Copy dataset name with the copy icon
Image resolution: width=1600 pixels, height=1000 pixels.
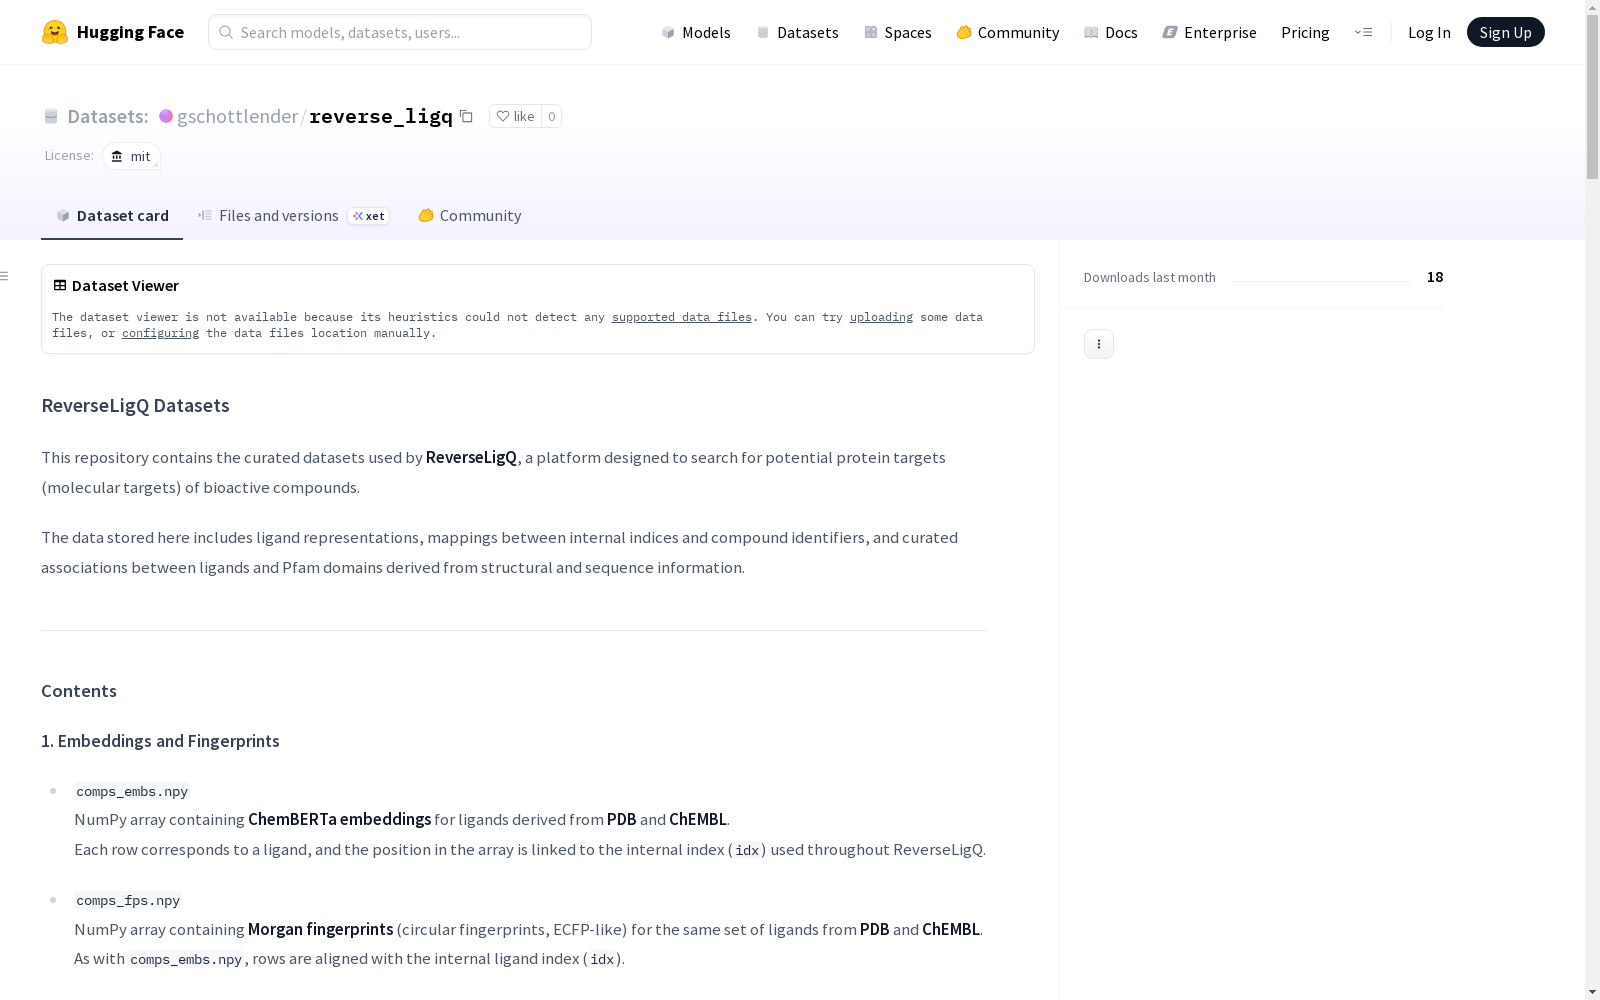pyautogui.click(x=466, y=116)
